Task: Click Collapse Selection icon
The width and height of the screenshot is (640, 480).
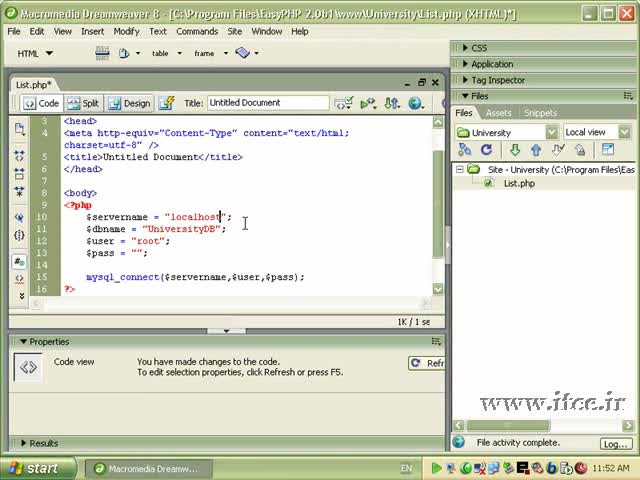Action: click(x=19, y=173)
